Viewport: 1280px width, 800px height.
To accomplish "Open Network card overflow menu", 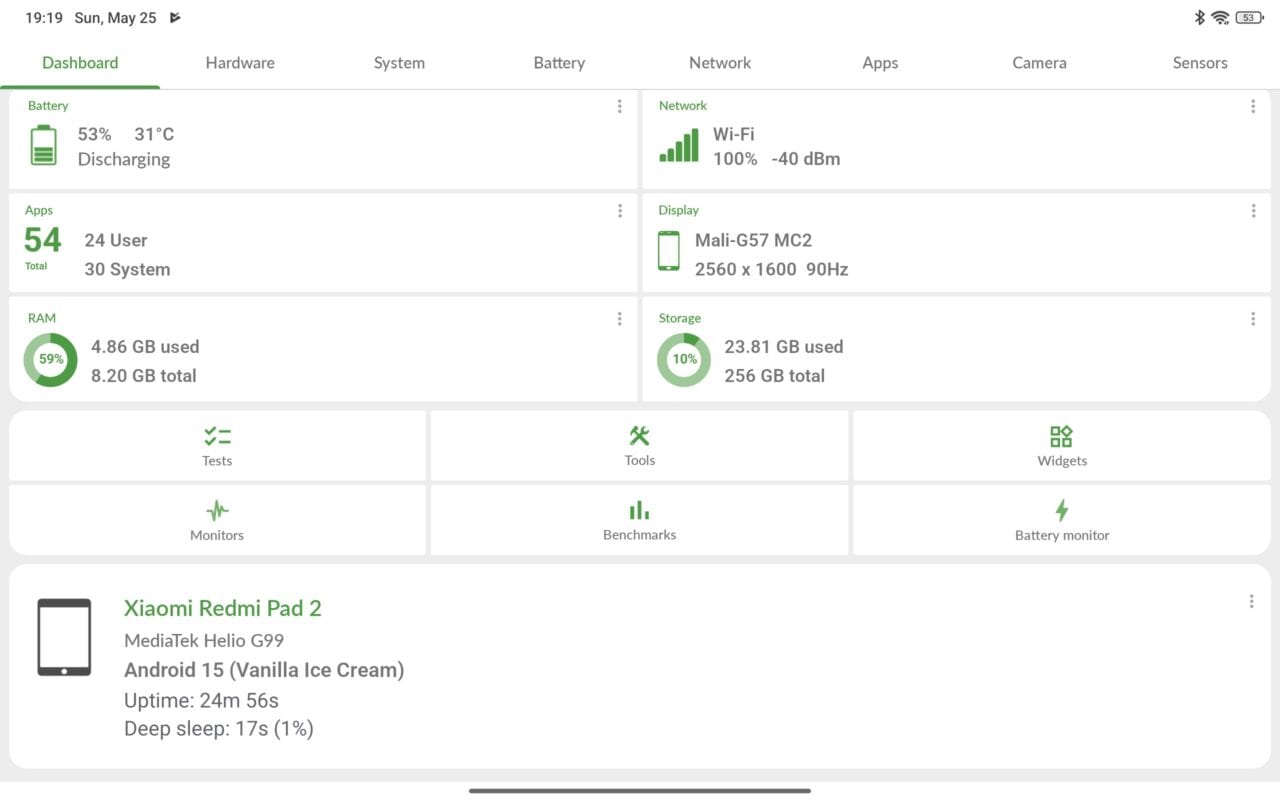I will 1253,106.
